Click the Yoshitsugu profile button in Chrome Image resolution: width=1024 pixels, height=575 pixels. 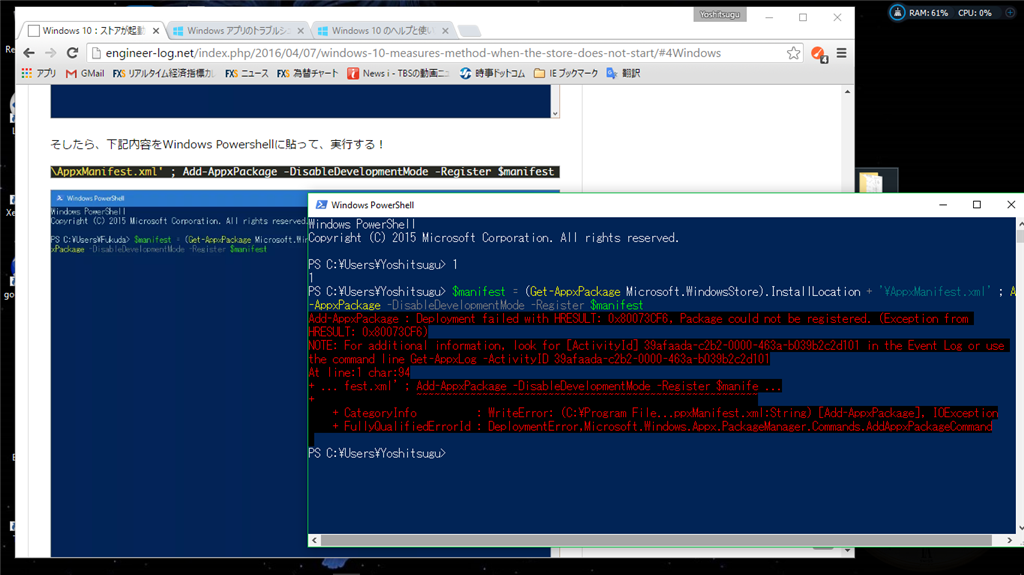click(720, 14)
